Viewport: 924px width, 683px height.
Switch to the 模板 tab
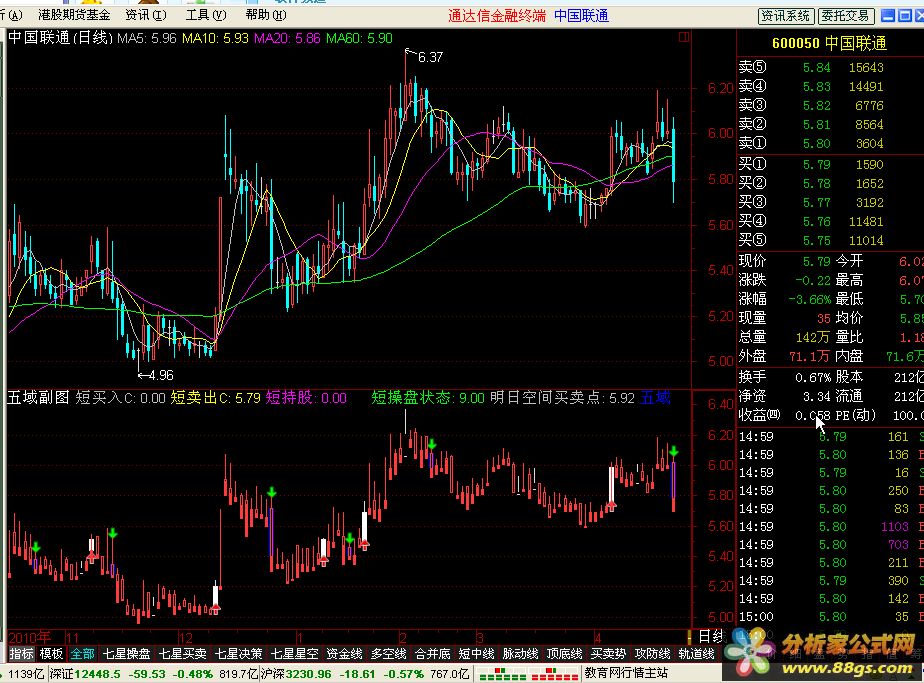click(x=51, y=654)
